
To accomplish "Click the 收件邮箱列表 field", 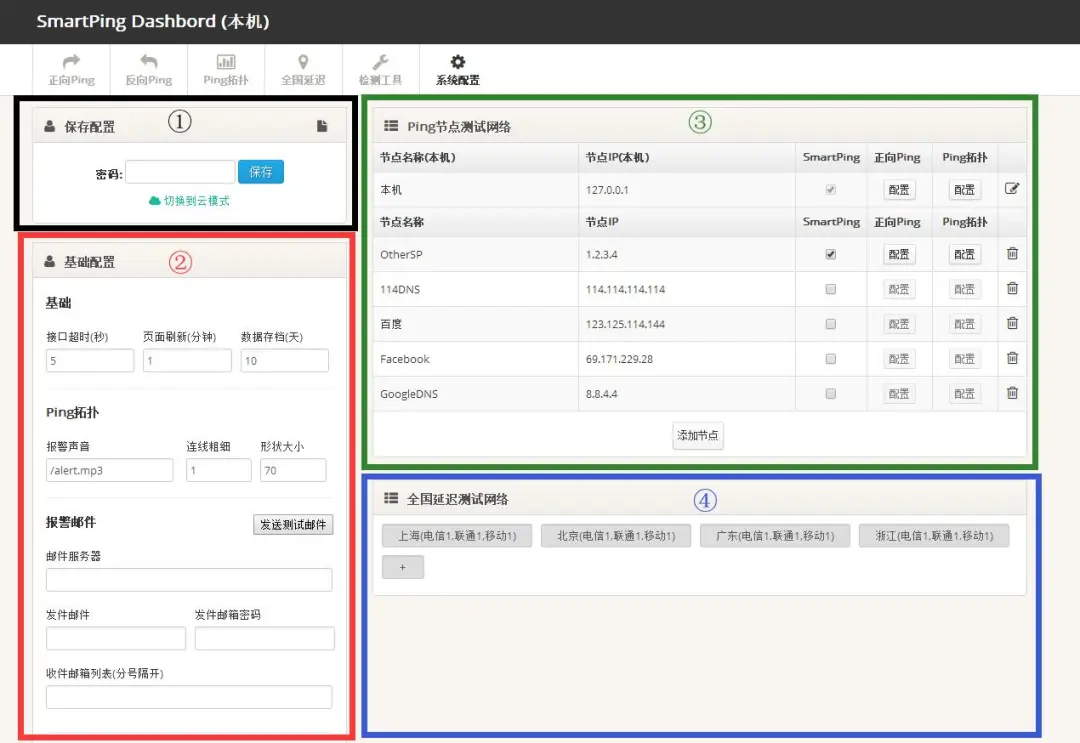I will (189, 697).
